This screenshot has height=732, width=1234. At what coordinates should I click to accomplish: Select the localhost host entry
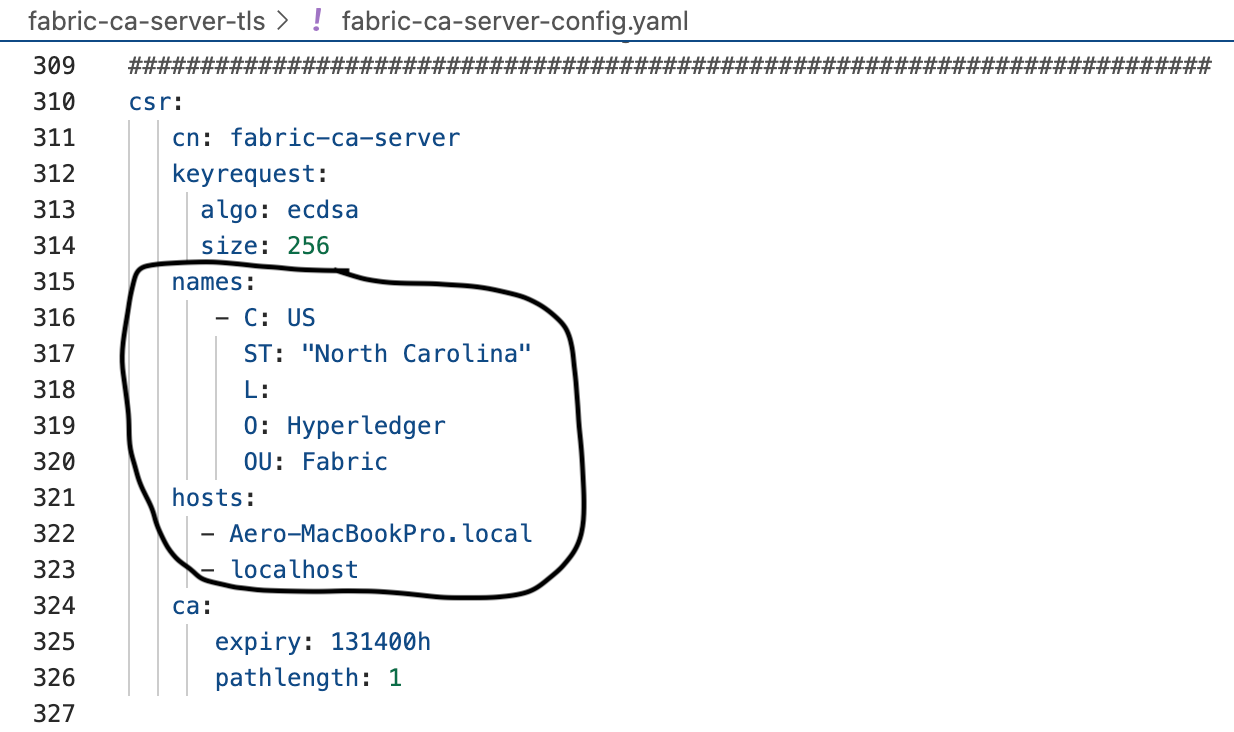(x=294, y=570)
